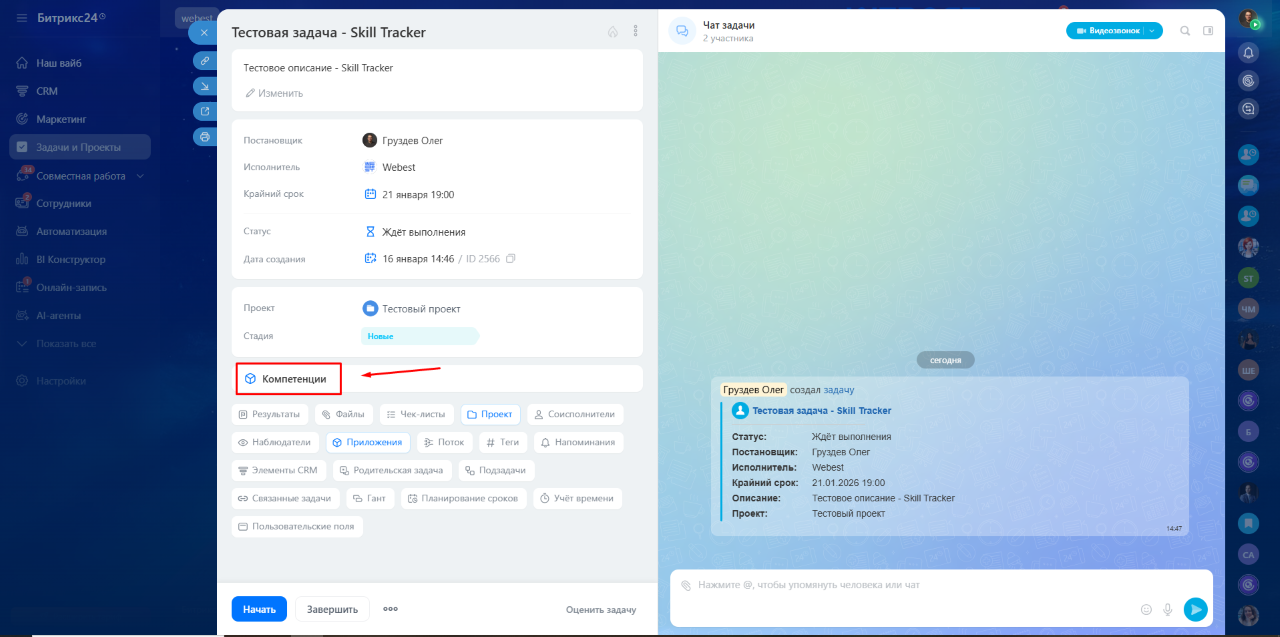
Task: Send the chat message arrow button
Action: point(1196,609)
